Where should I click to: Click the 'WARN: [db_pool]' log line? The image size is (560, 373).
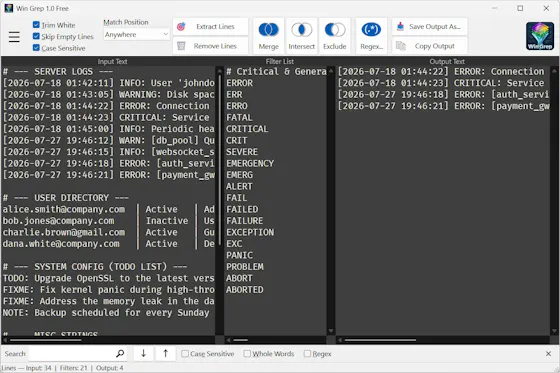coord(108,140)
